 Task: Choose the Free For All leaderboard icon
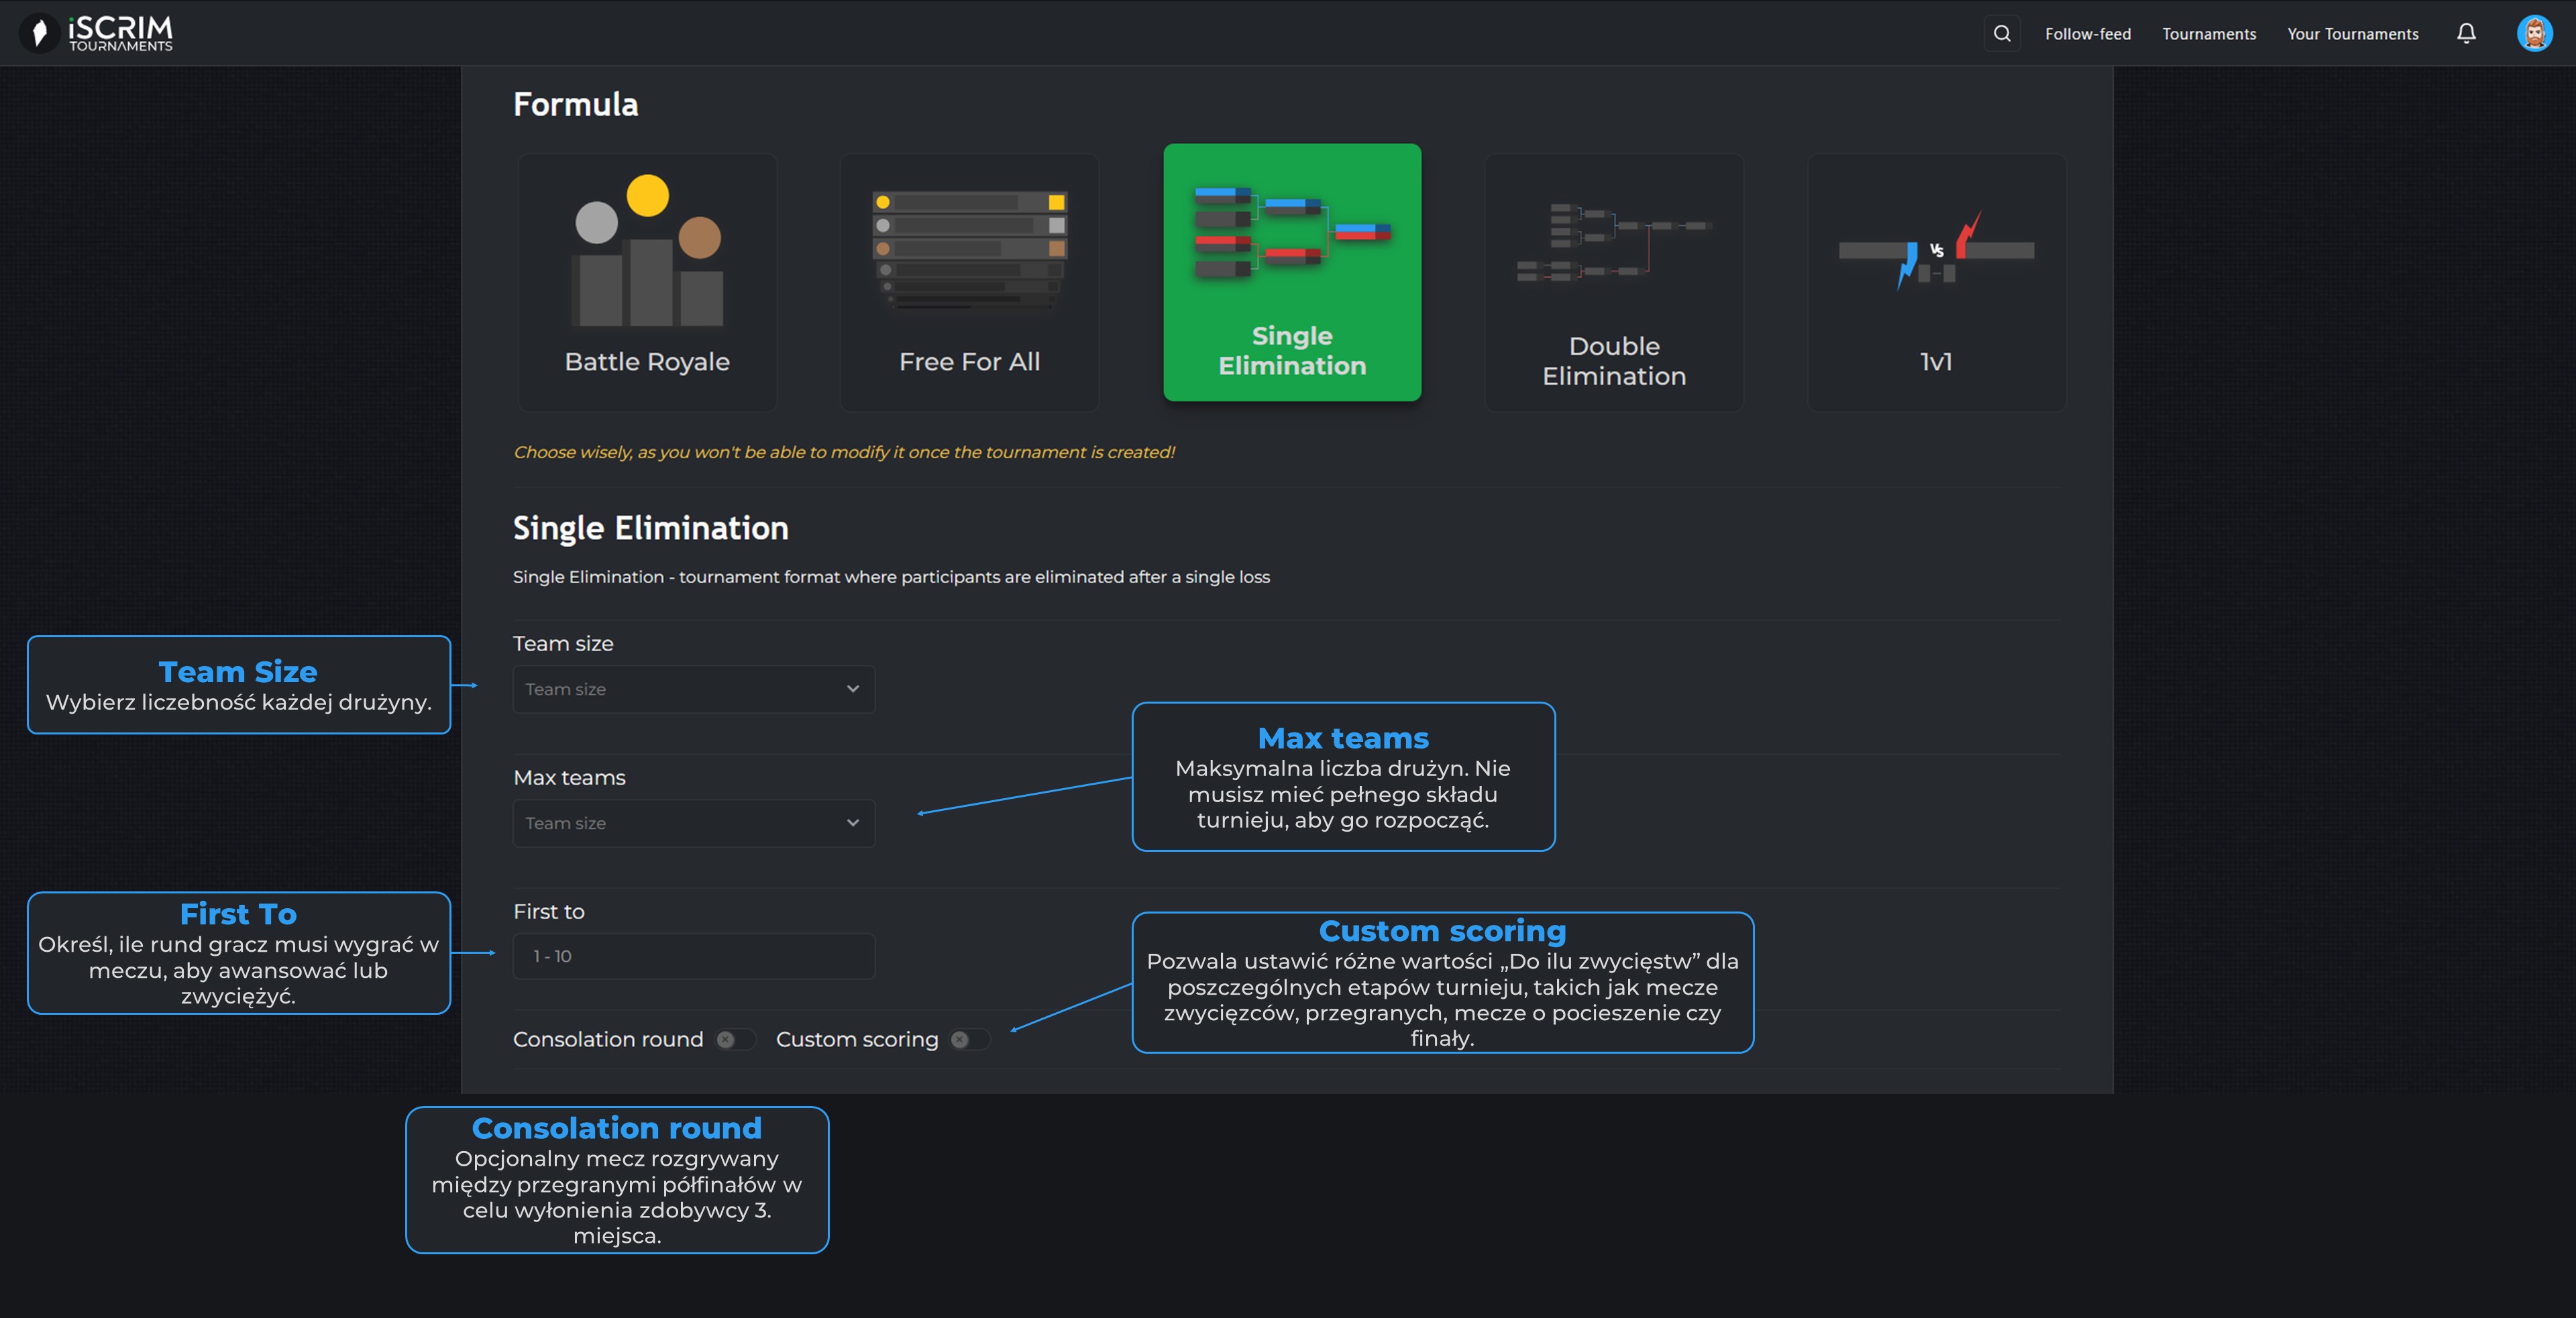tap(969, 249)
